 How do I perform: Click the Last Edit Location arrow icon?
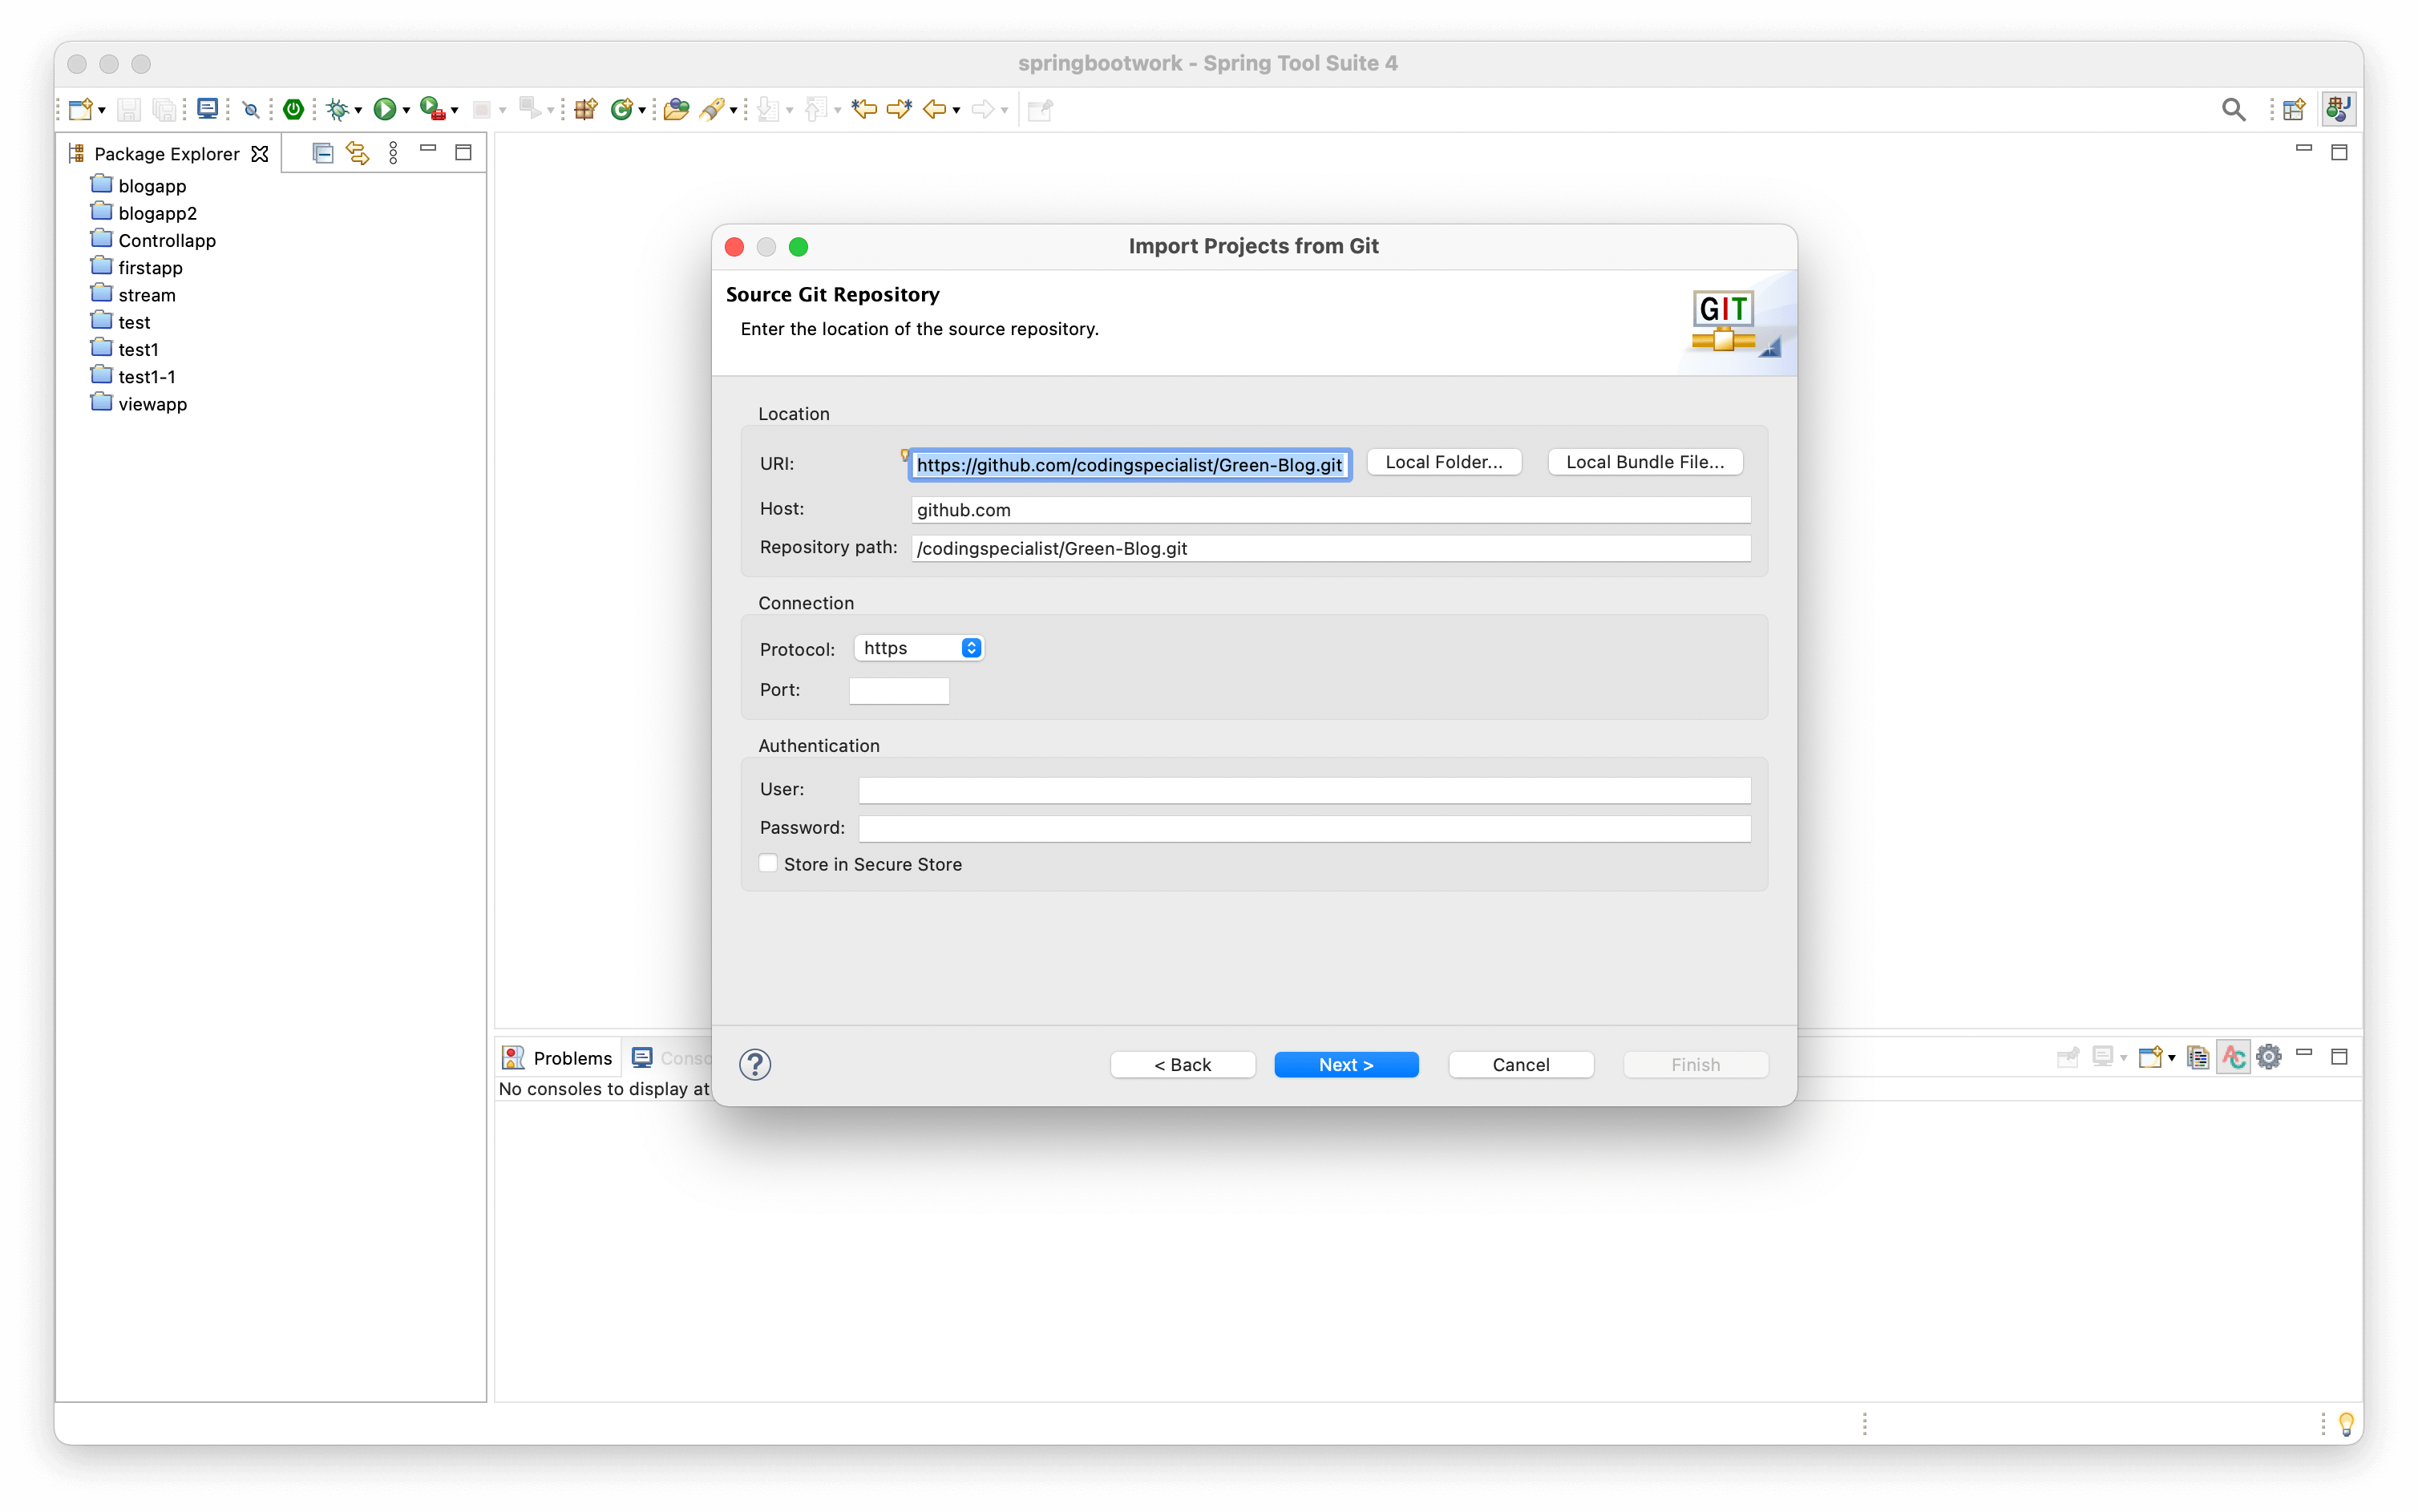click(864, 109)
